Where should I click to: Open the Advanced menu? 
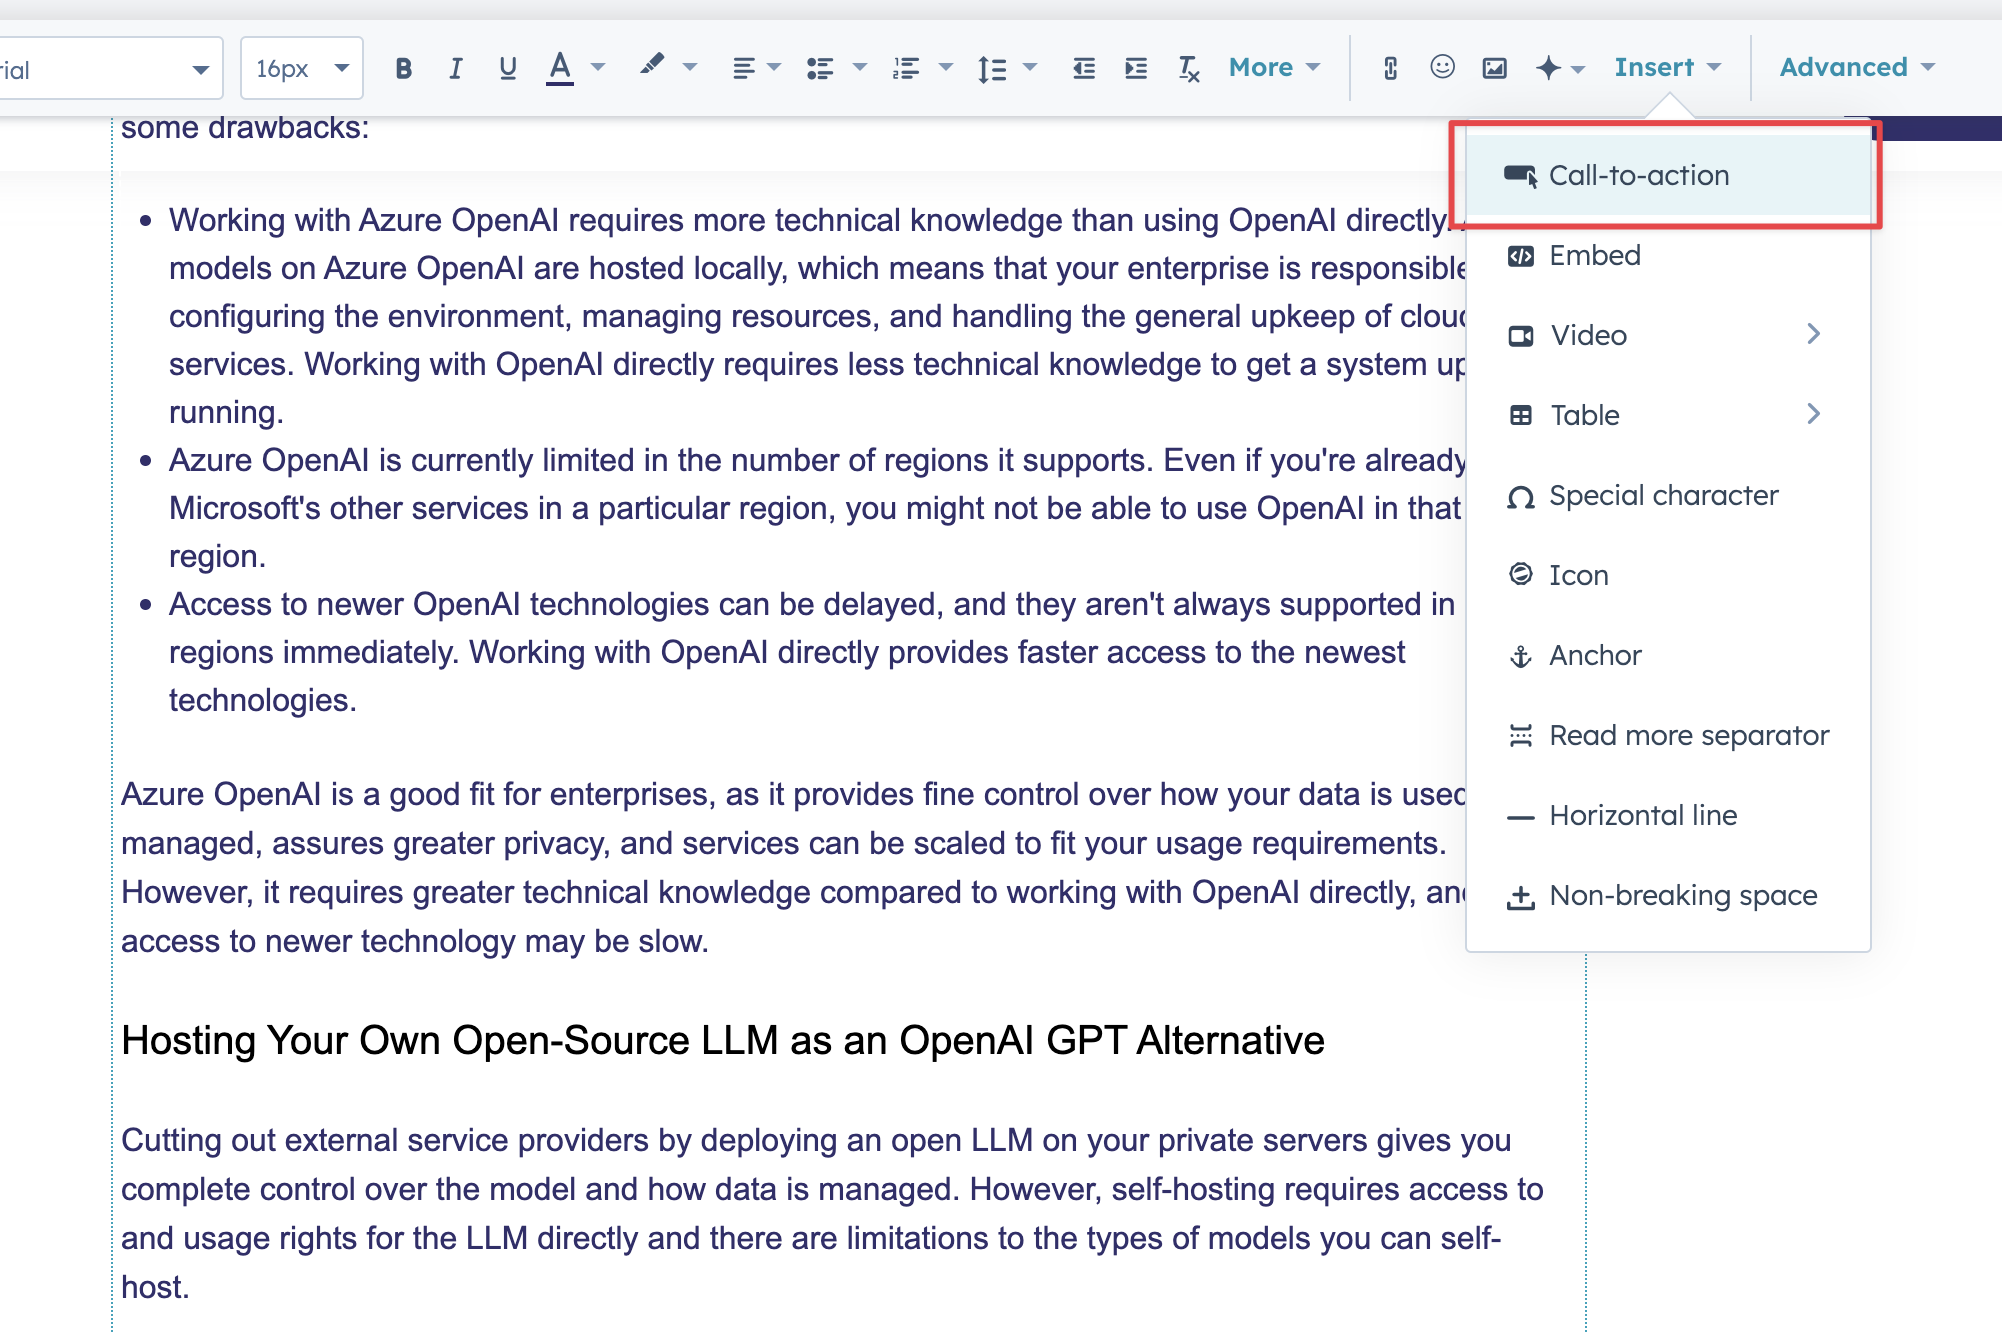pos(1857,67)
